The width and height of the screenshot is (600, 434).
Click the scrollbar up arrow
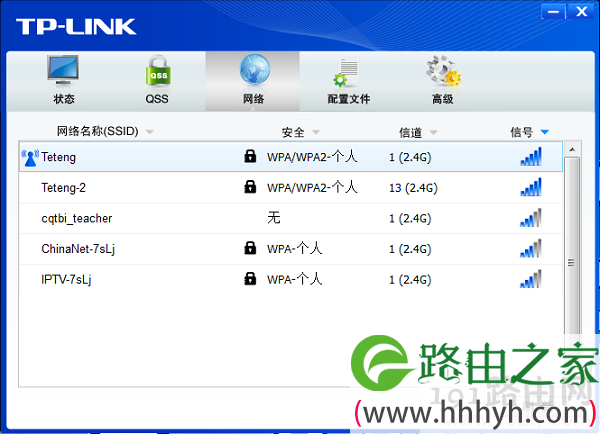point(572,149)
